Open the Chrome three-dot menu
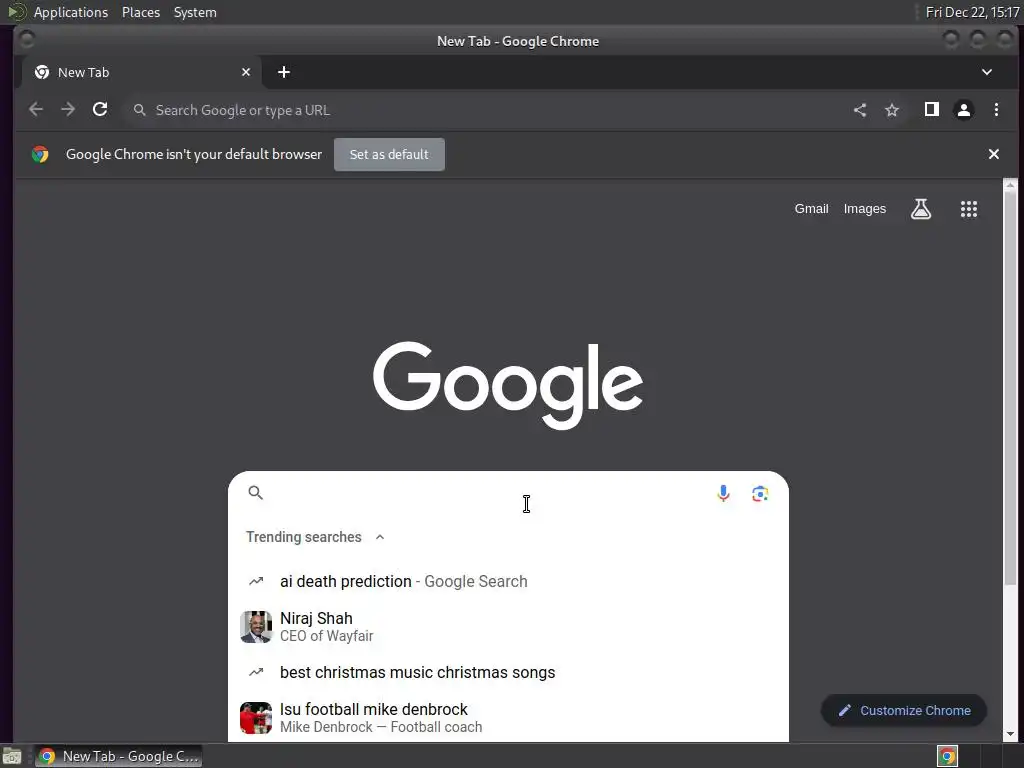The width and height of the screenshot is (1024, 768). (996, 110)
